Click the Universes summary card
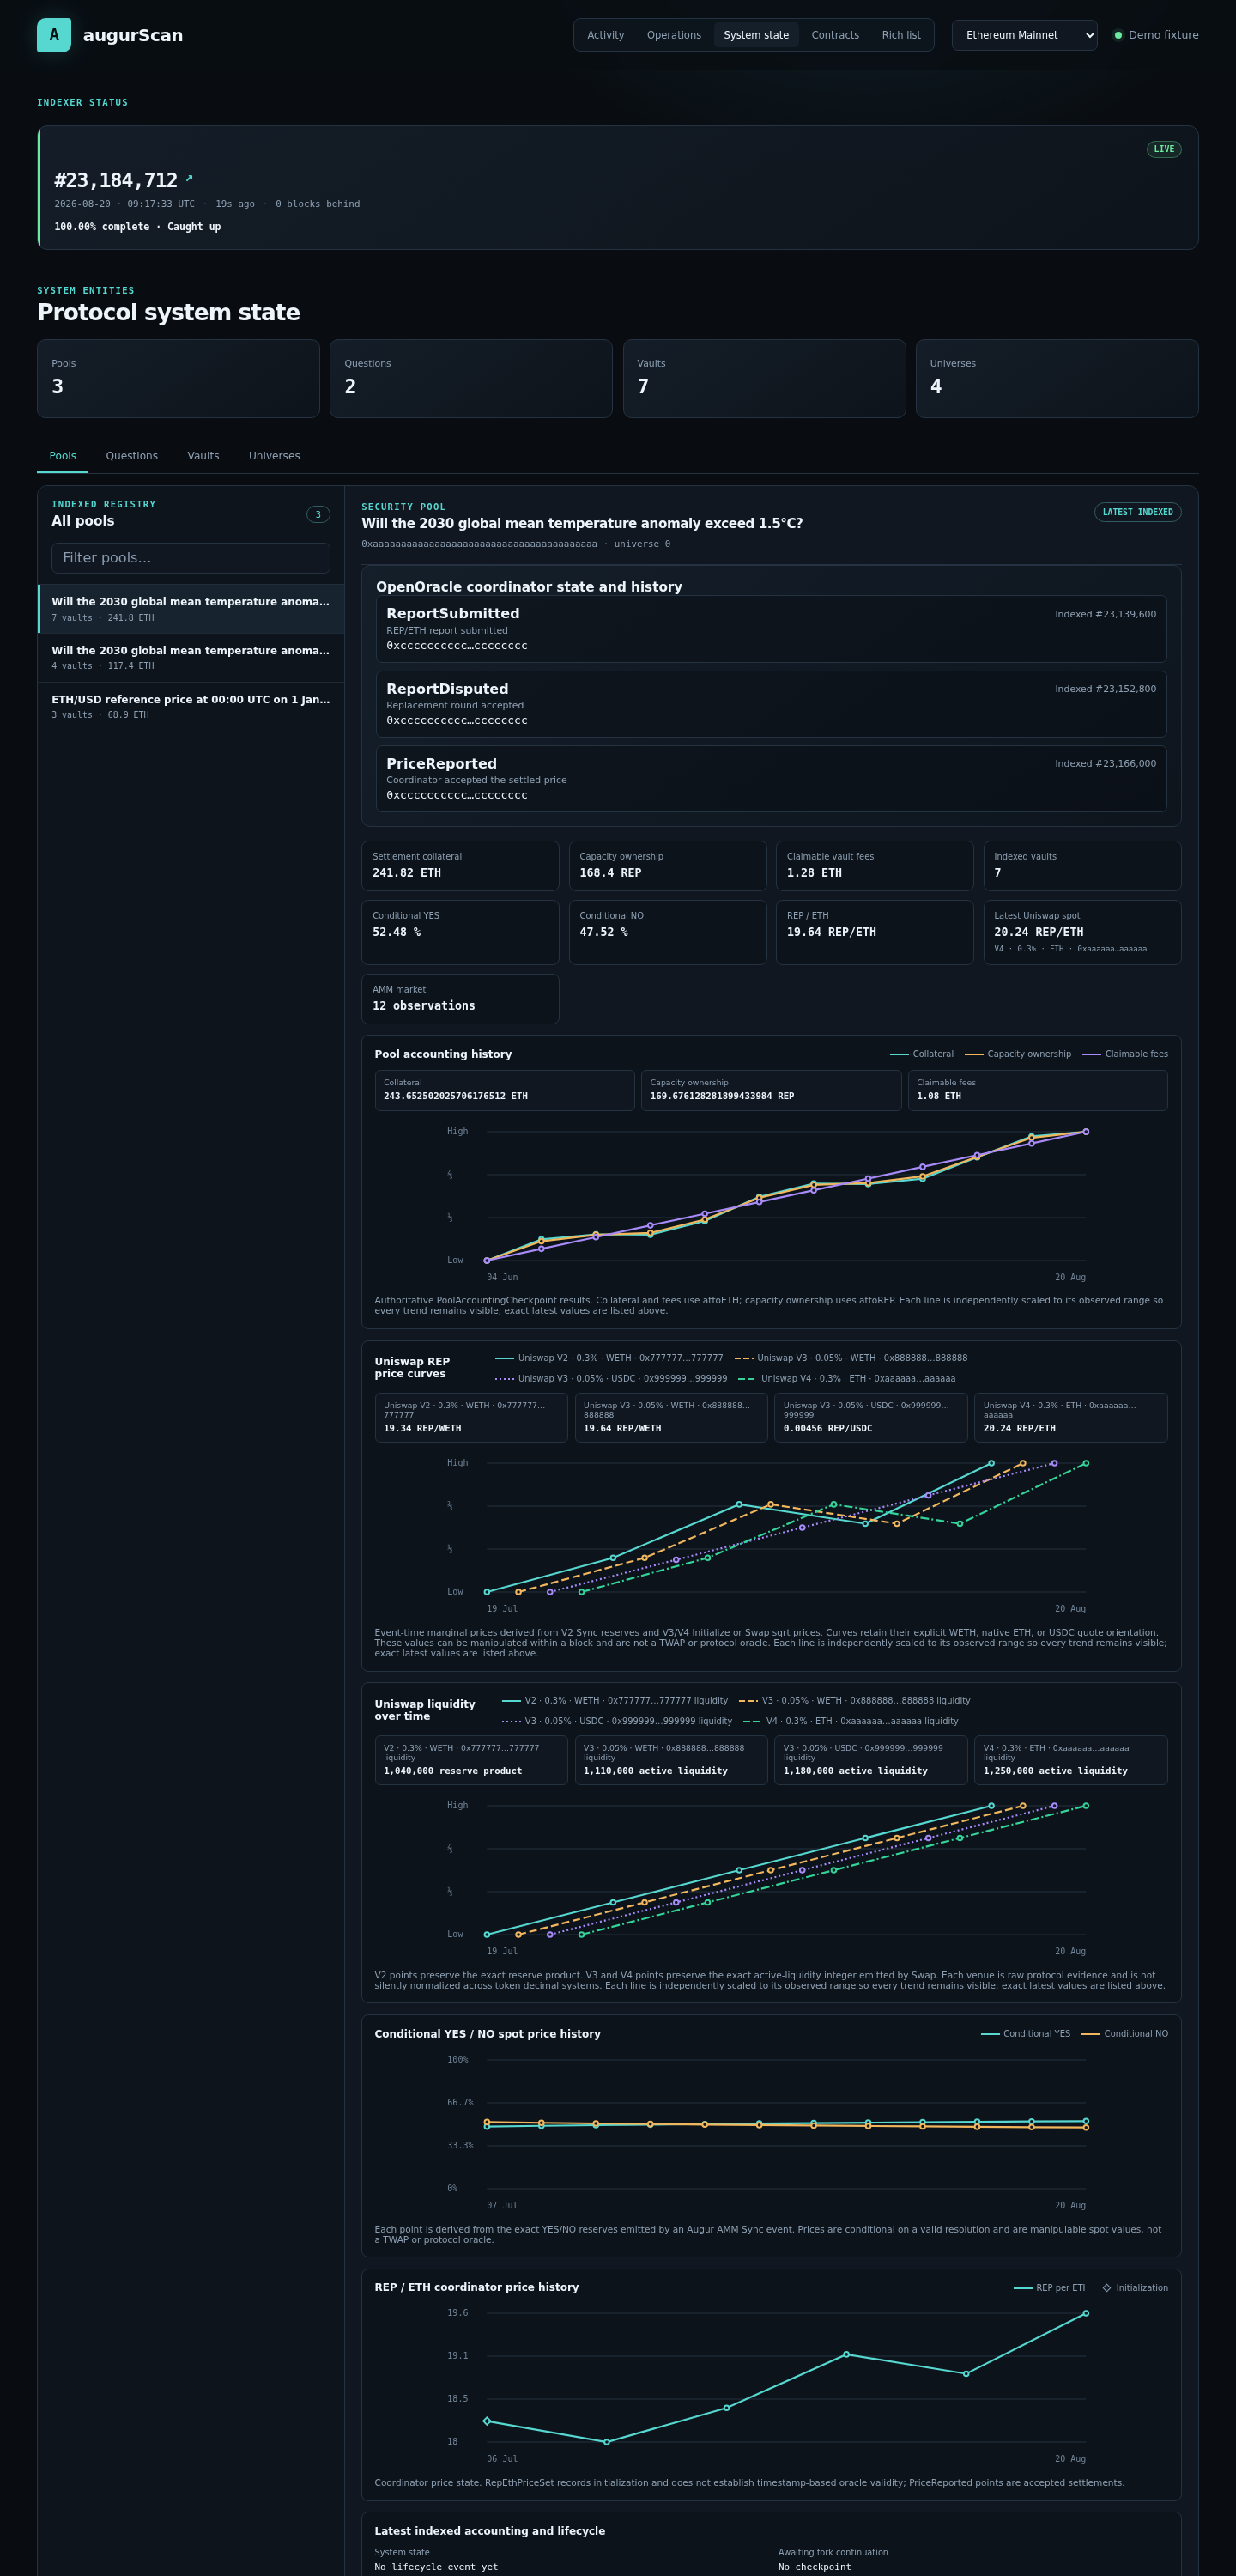 [1057, 378]
